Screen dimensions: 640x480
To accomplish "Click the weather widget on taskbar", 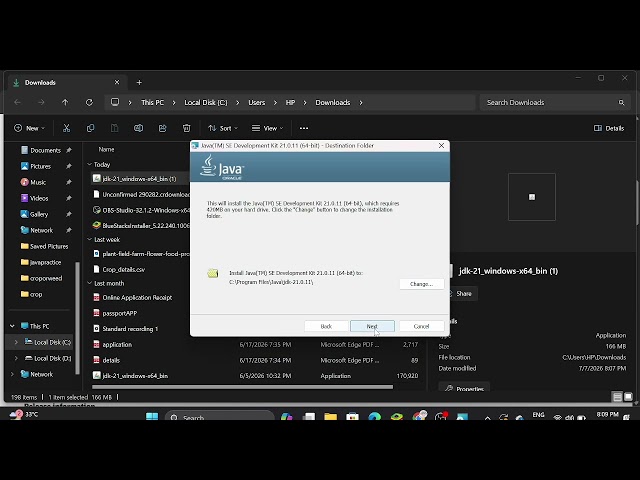I will (24, 415).
